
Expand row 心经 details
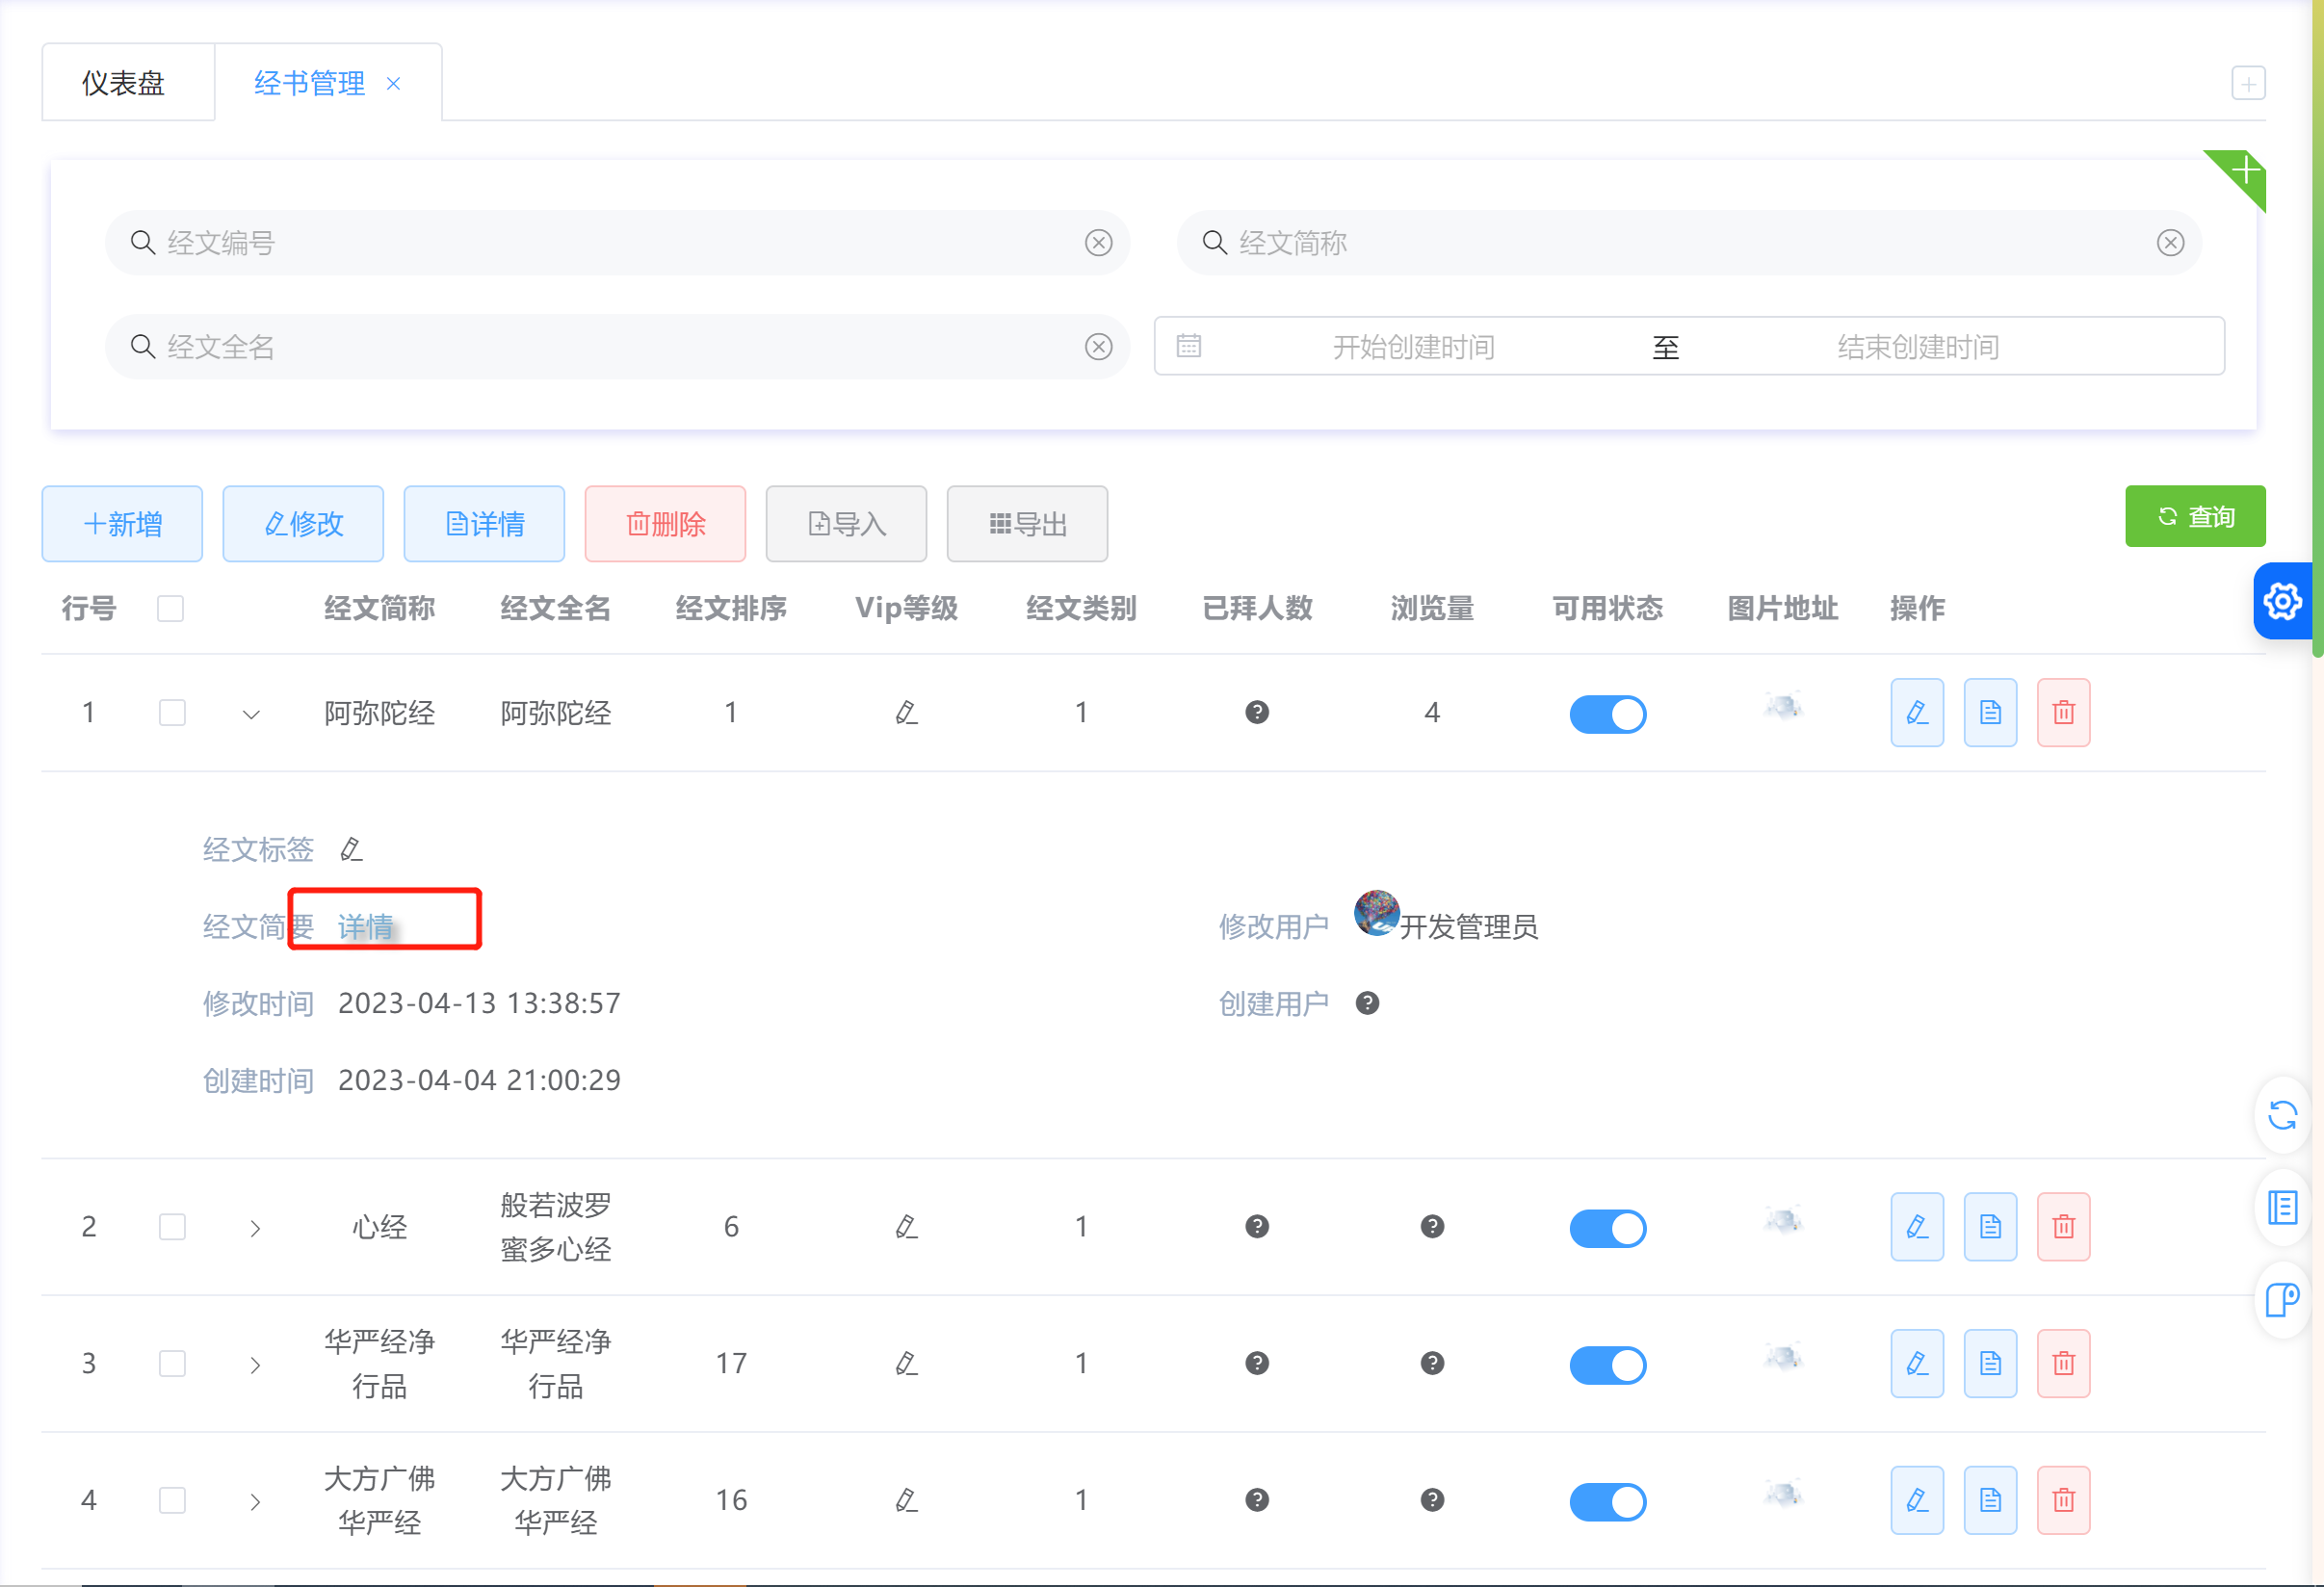coord(255,1228)
